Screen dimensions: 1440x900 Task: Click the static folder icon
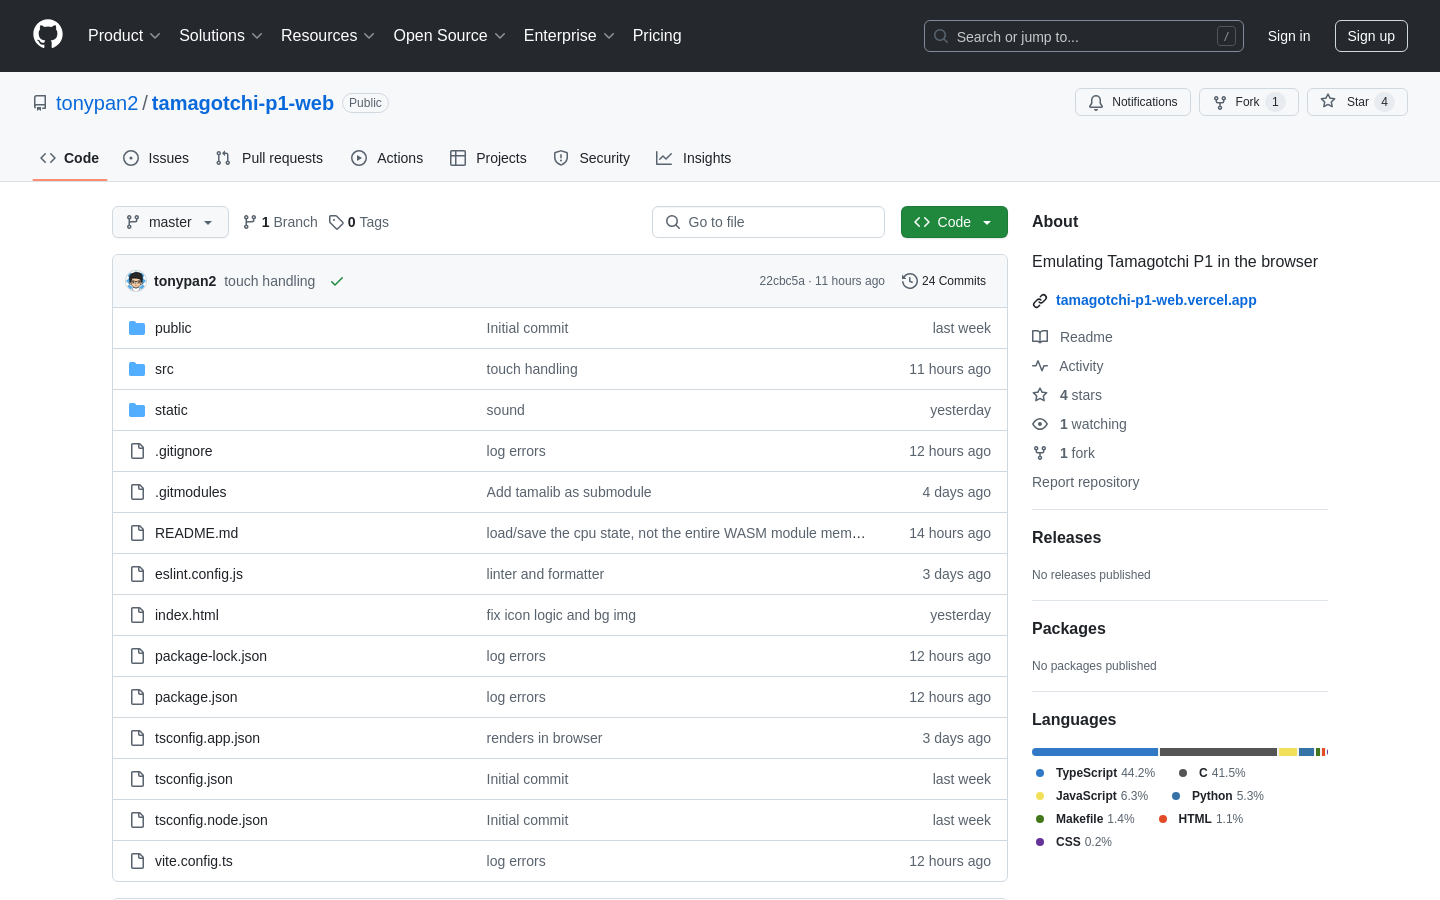point(137,410)
